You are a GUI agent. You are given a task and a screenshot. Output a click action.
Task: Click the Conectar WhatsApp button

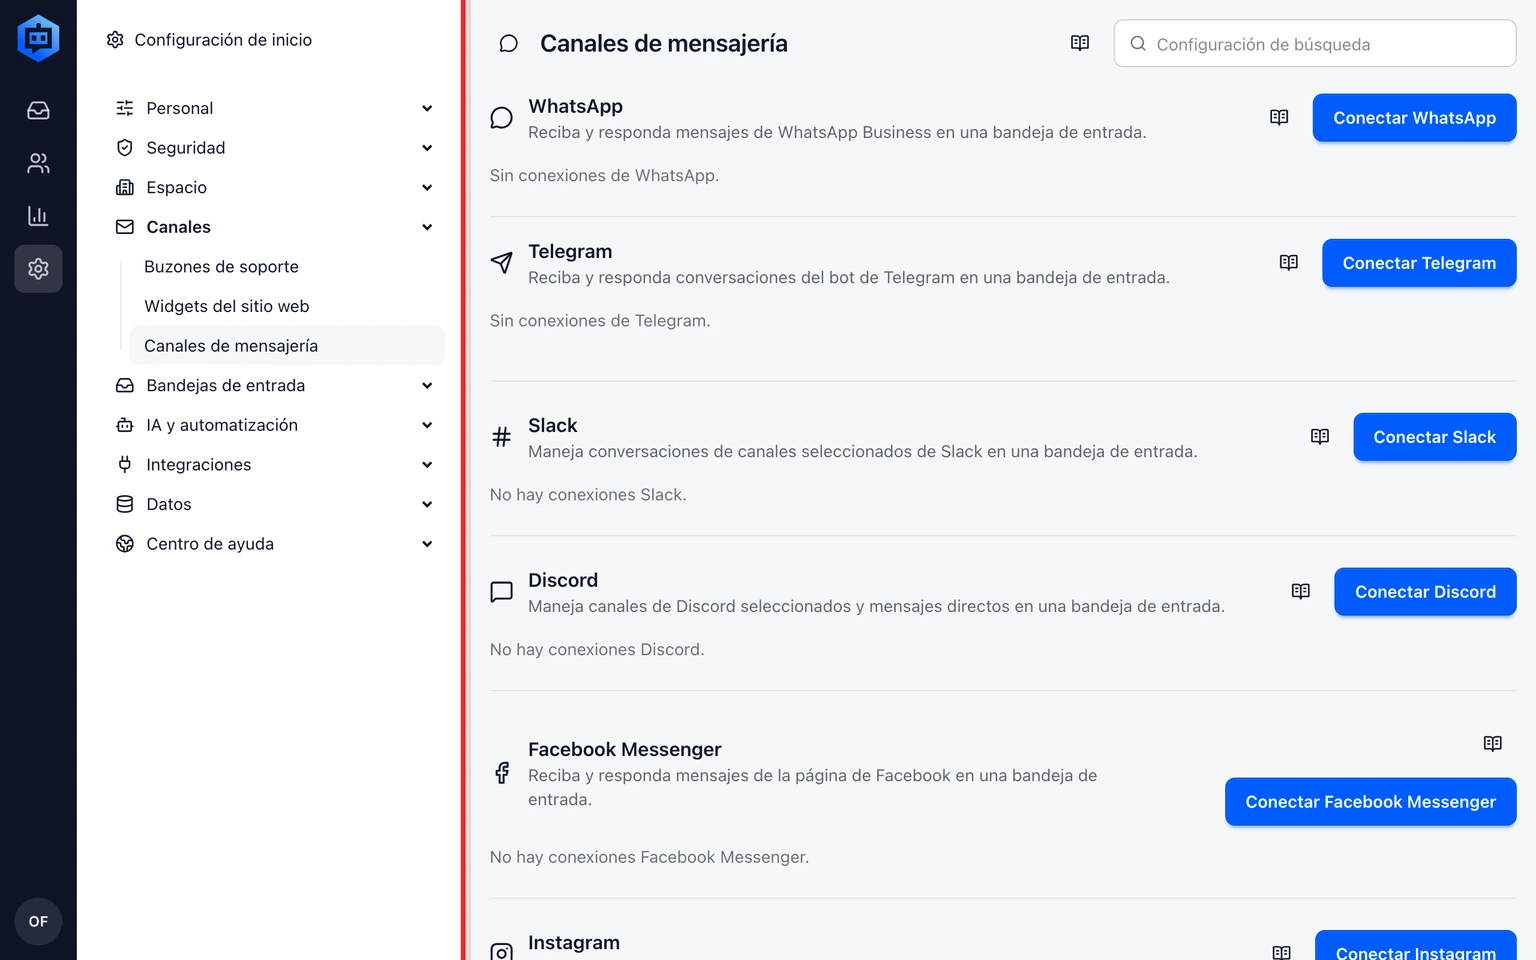(1414, 118)
